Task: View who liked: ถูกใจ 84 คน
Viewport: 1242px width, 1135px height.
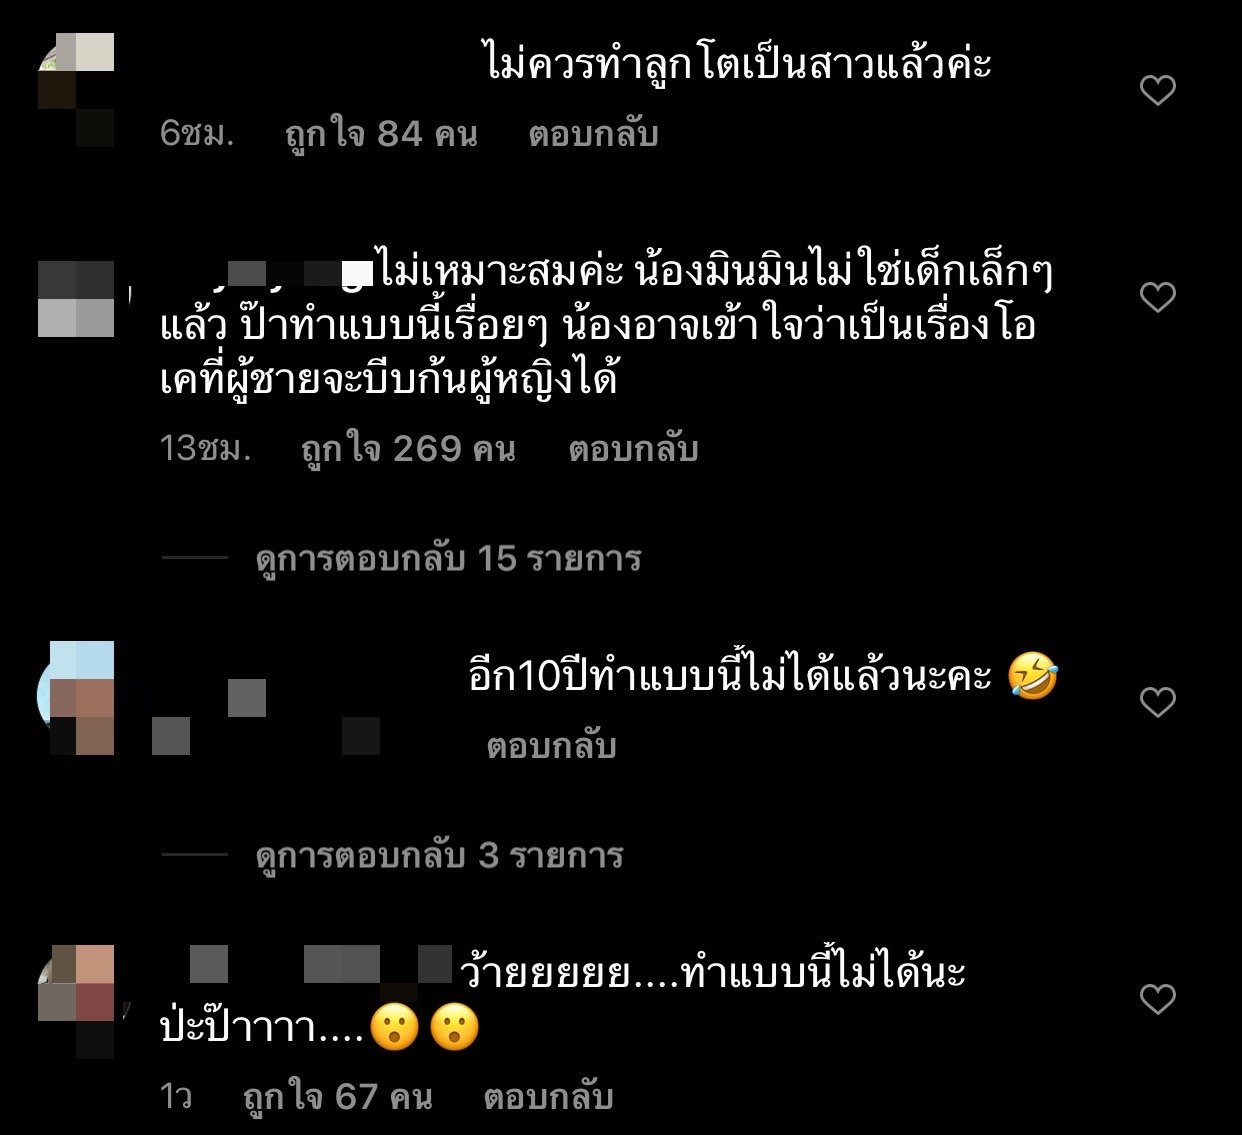Action: coord(381,134)
